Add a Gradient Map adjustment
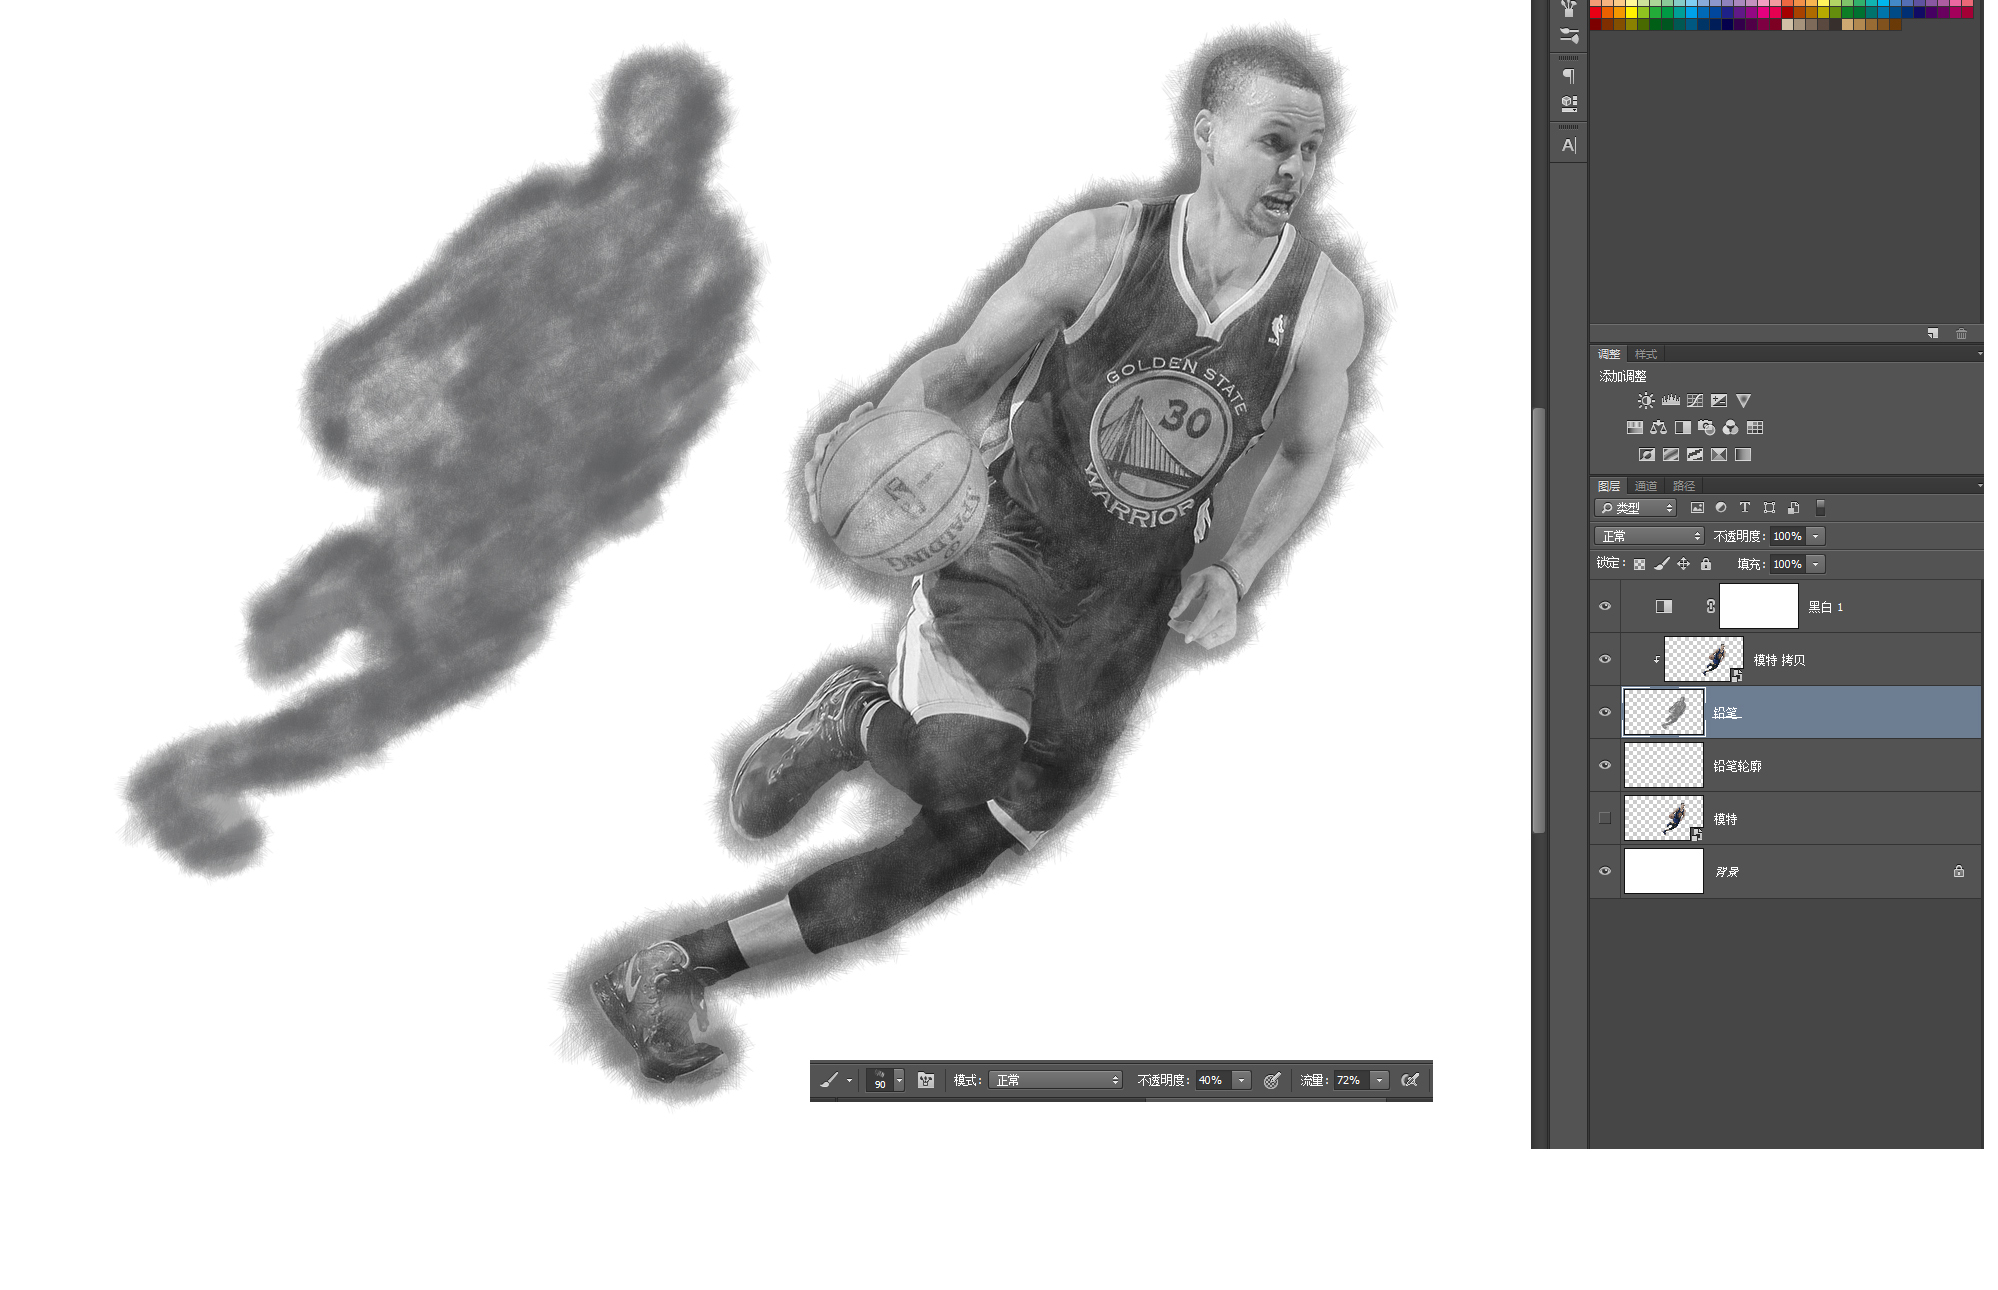This screenshot has width=1998, height=1290. point(1743,455)
